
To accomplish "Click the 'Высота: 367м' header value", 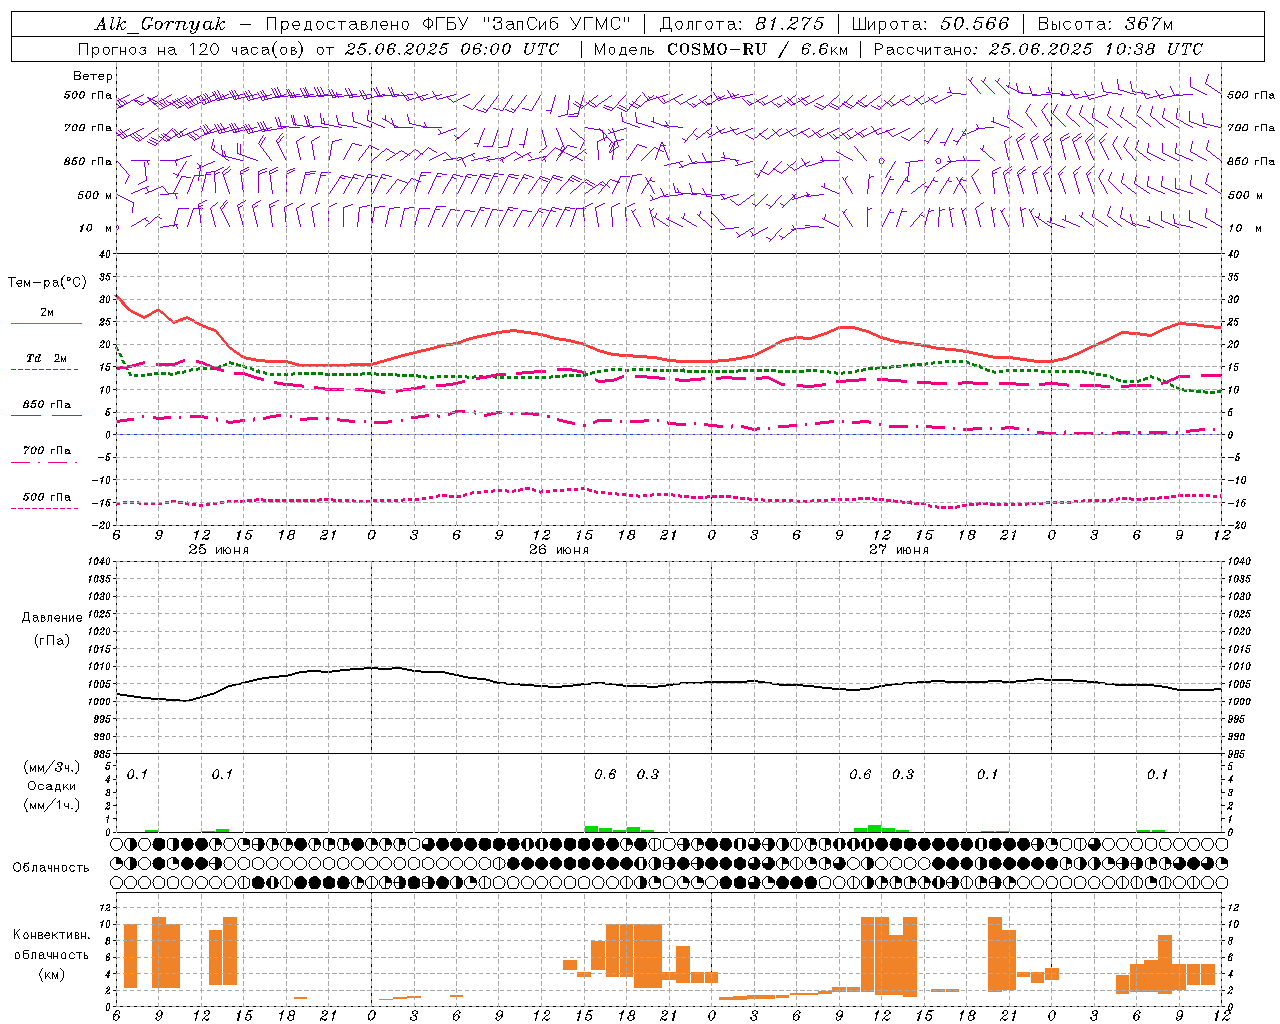I will point(1105,24).
